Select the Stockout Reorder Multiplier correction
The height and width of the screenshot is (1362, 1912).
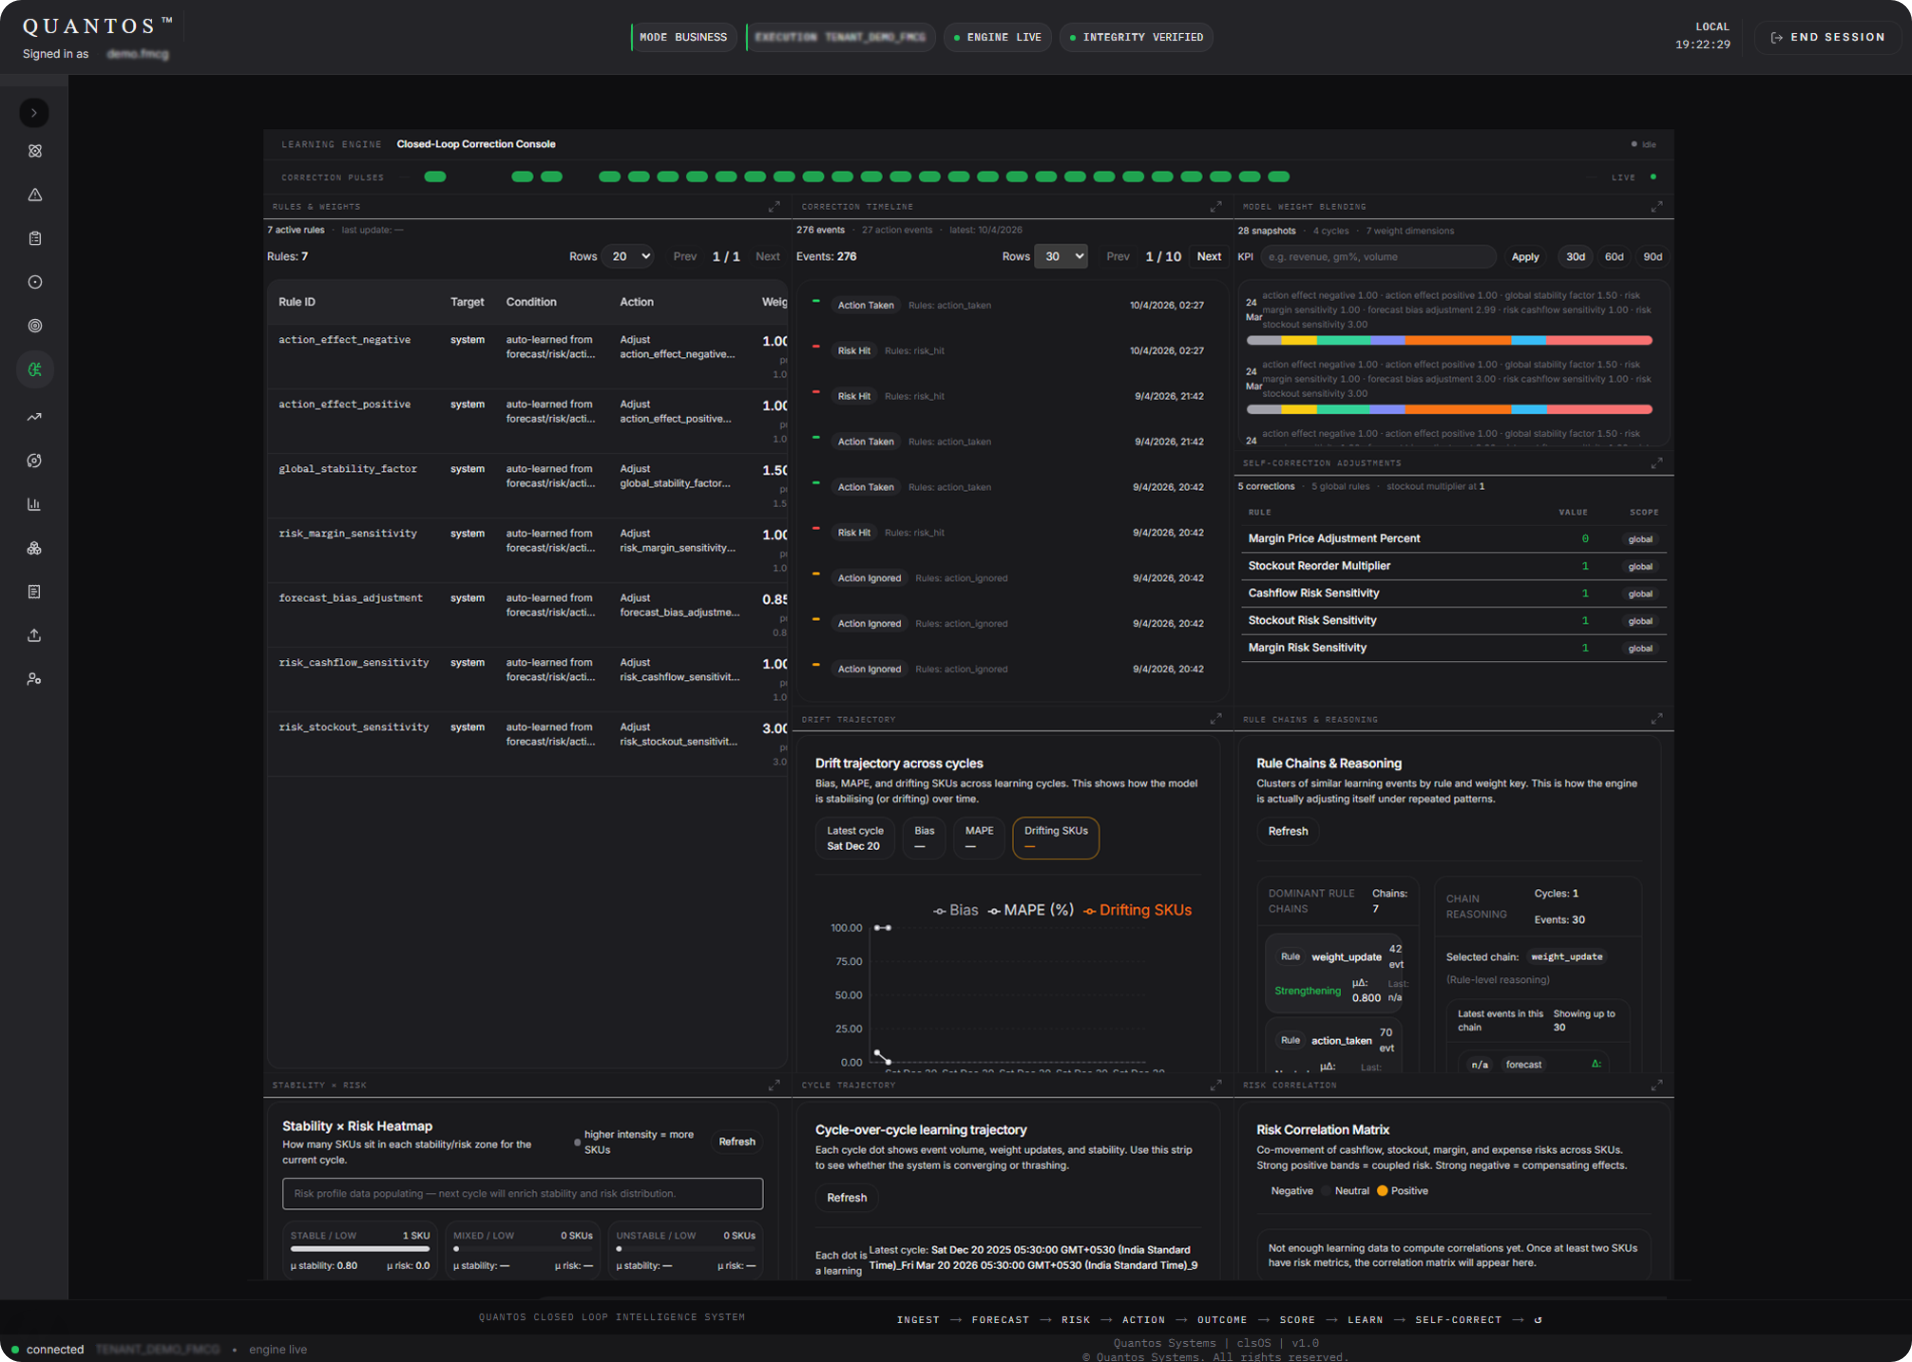pos(1454,566)
